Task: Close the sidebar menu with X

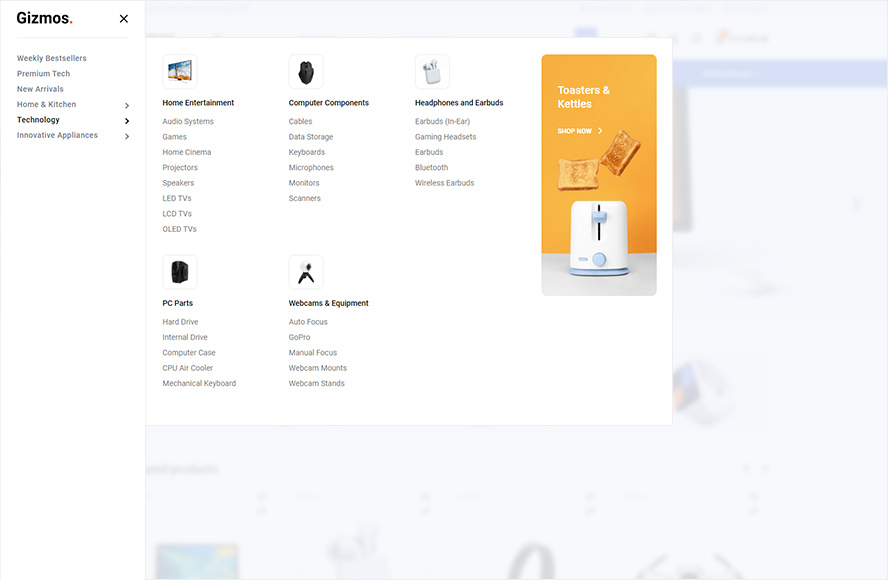Action: click(124, 18)
